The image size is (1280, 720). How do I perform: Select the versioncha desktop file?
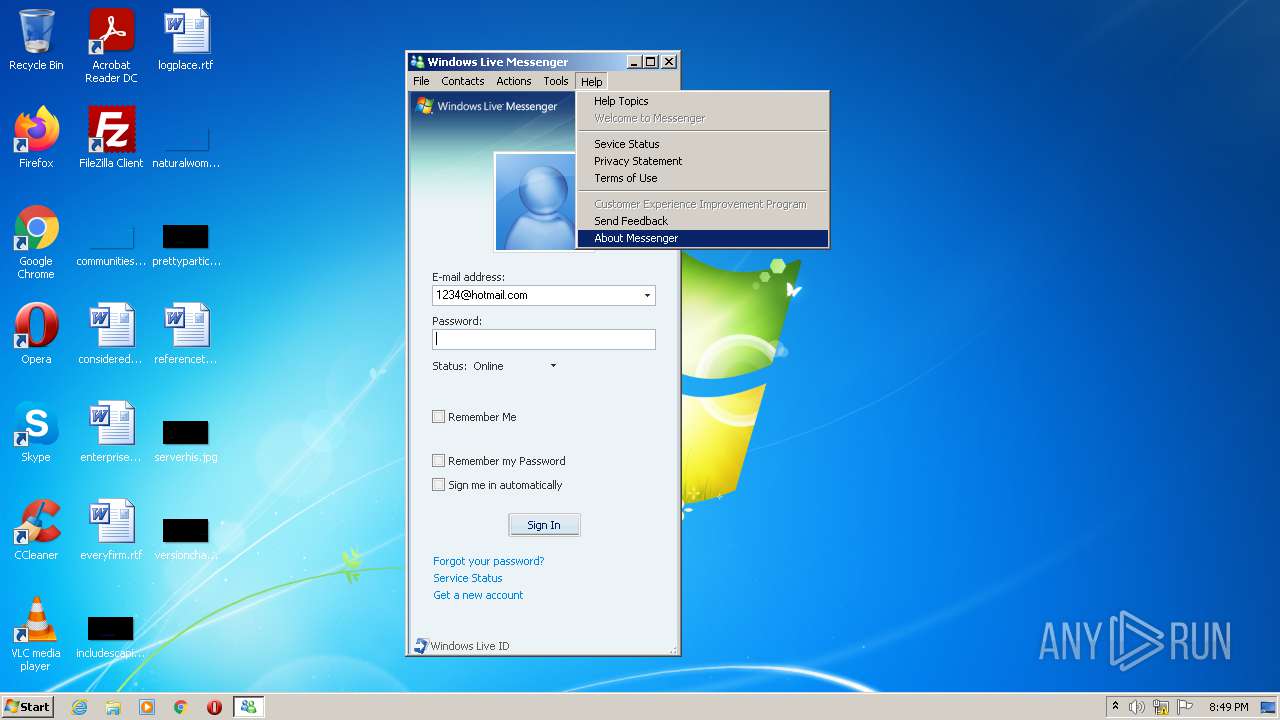coord(186,539)
